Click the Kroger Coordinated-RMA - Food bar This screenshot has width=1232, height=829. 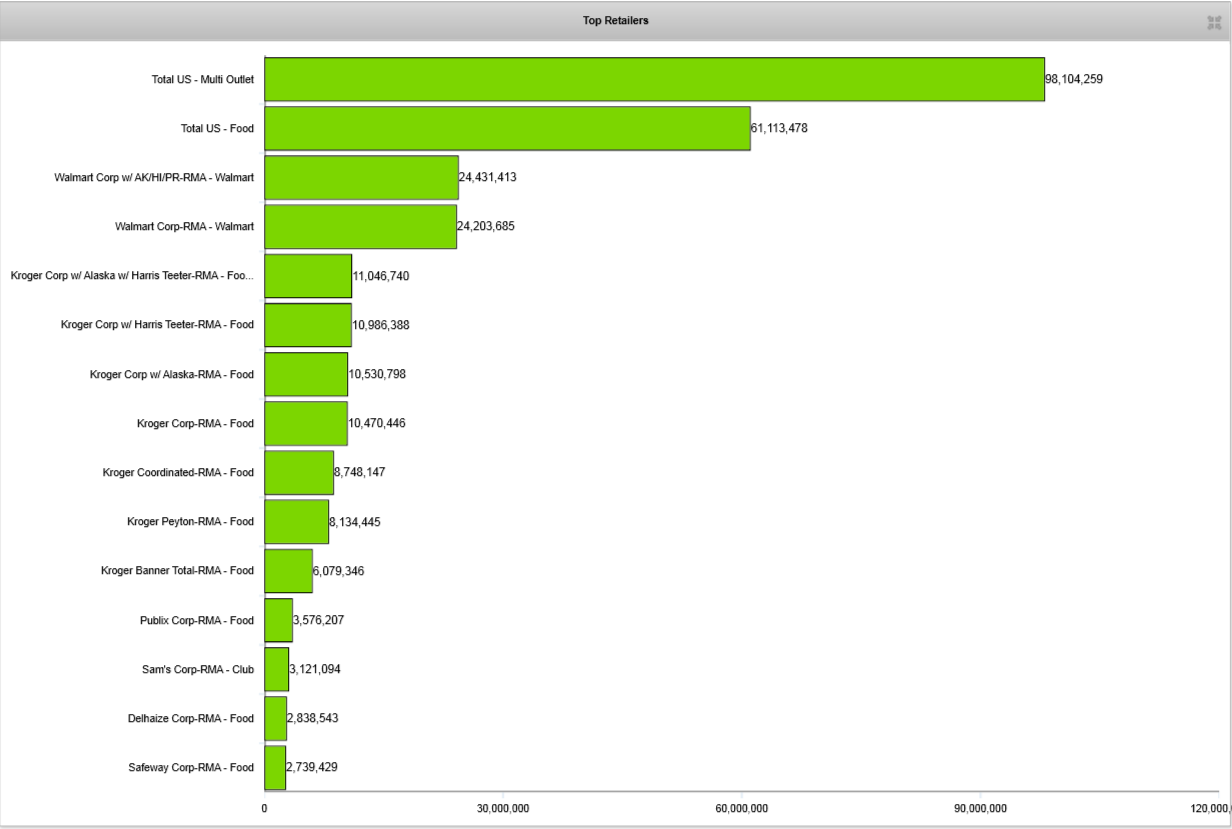[299, 472]
